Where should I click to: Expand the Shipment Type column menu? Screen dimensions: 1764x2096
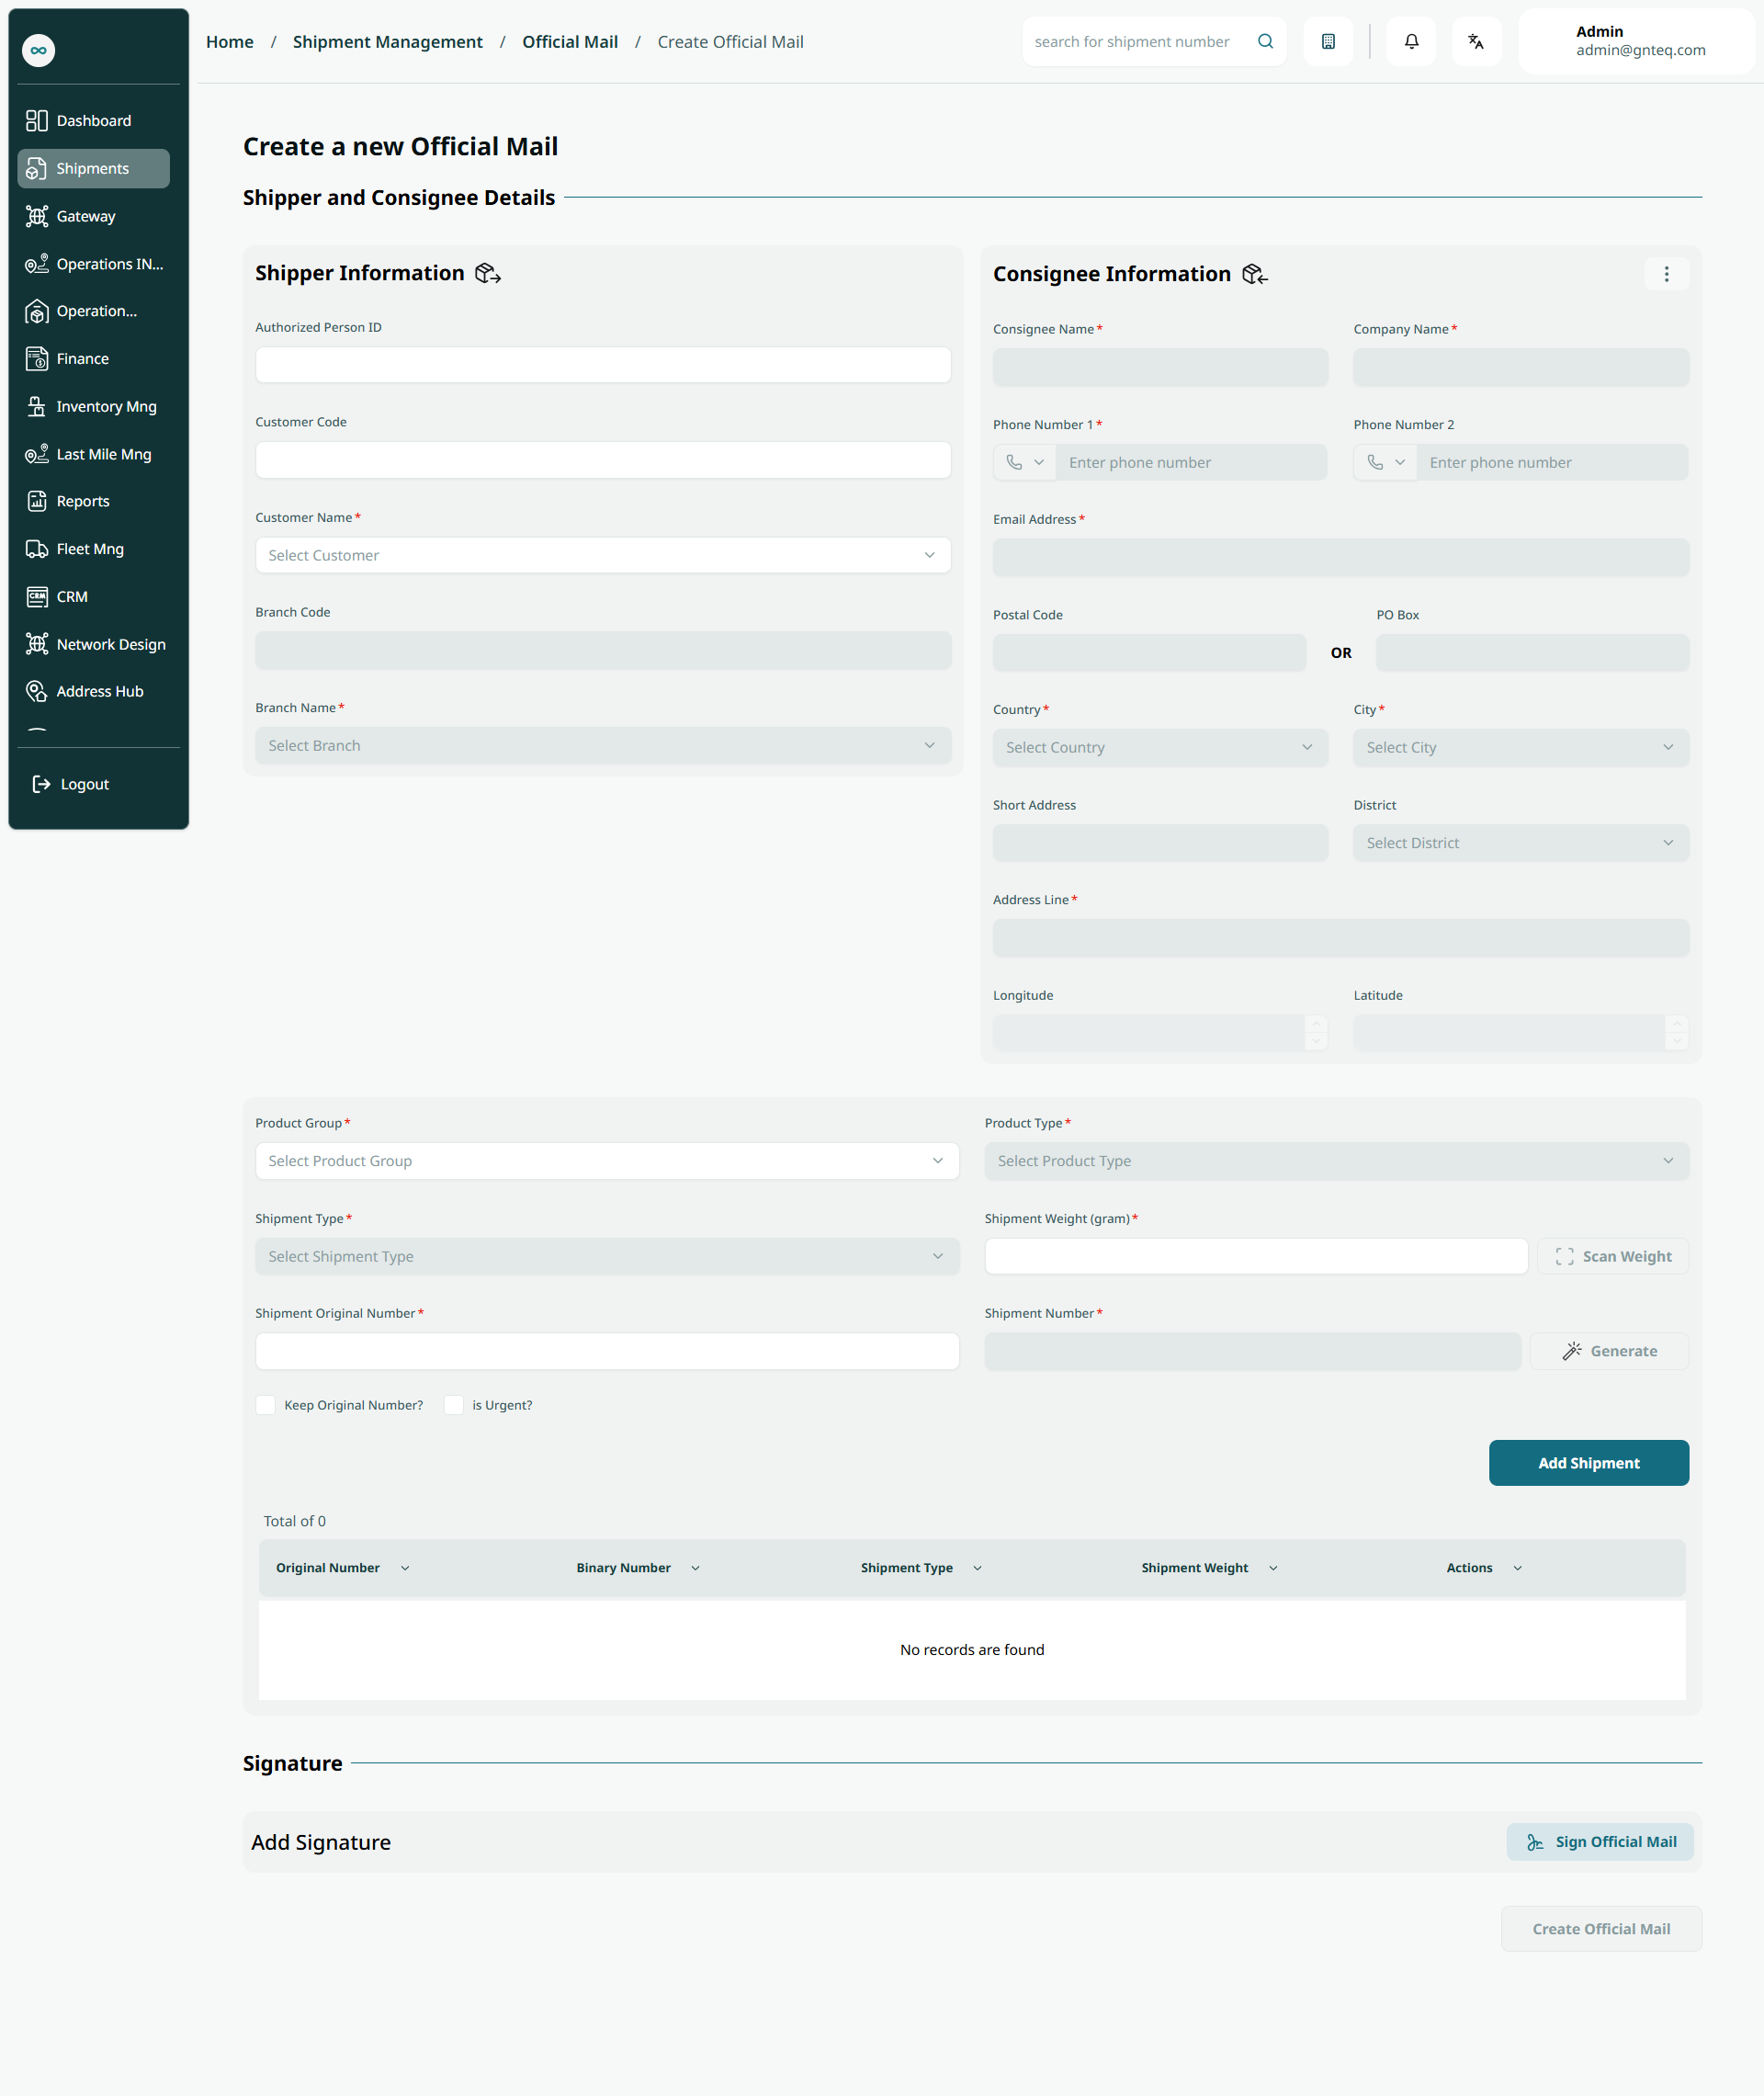[x=977, y=1568]
